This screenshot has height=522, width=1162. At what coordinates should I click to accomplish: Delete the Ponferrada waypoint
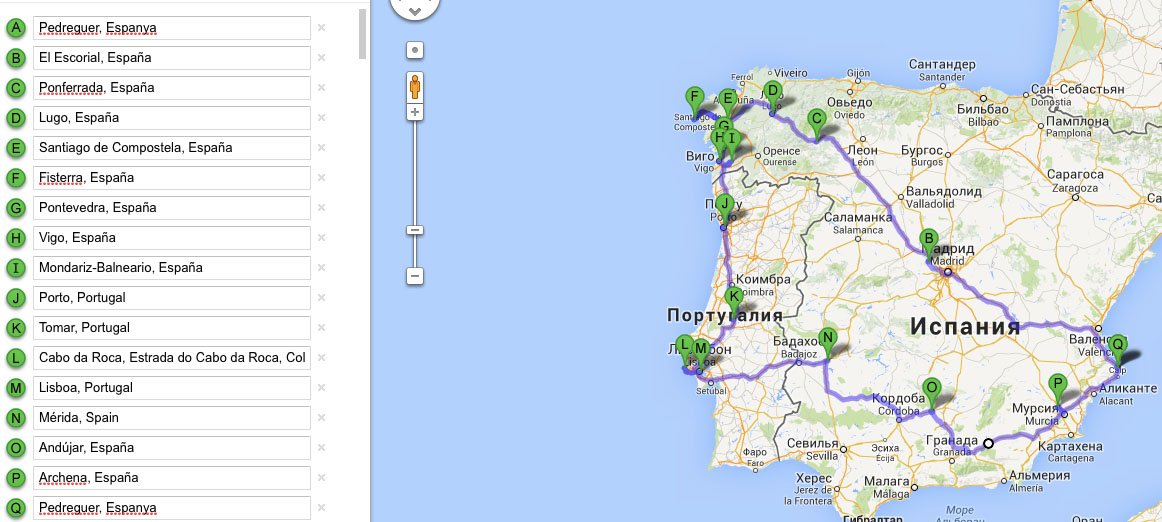pos(322,87)
